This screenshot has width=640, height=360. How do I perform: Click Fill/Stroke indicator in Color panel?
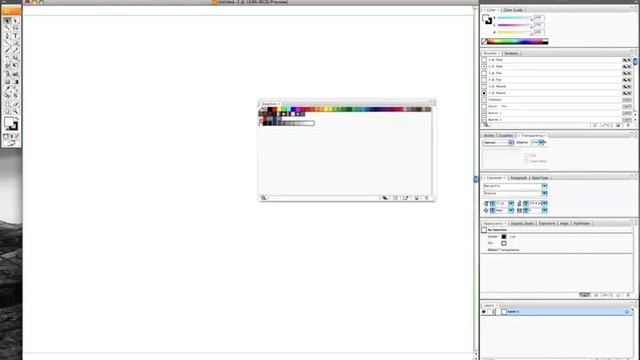point(487,19)
